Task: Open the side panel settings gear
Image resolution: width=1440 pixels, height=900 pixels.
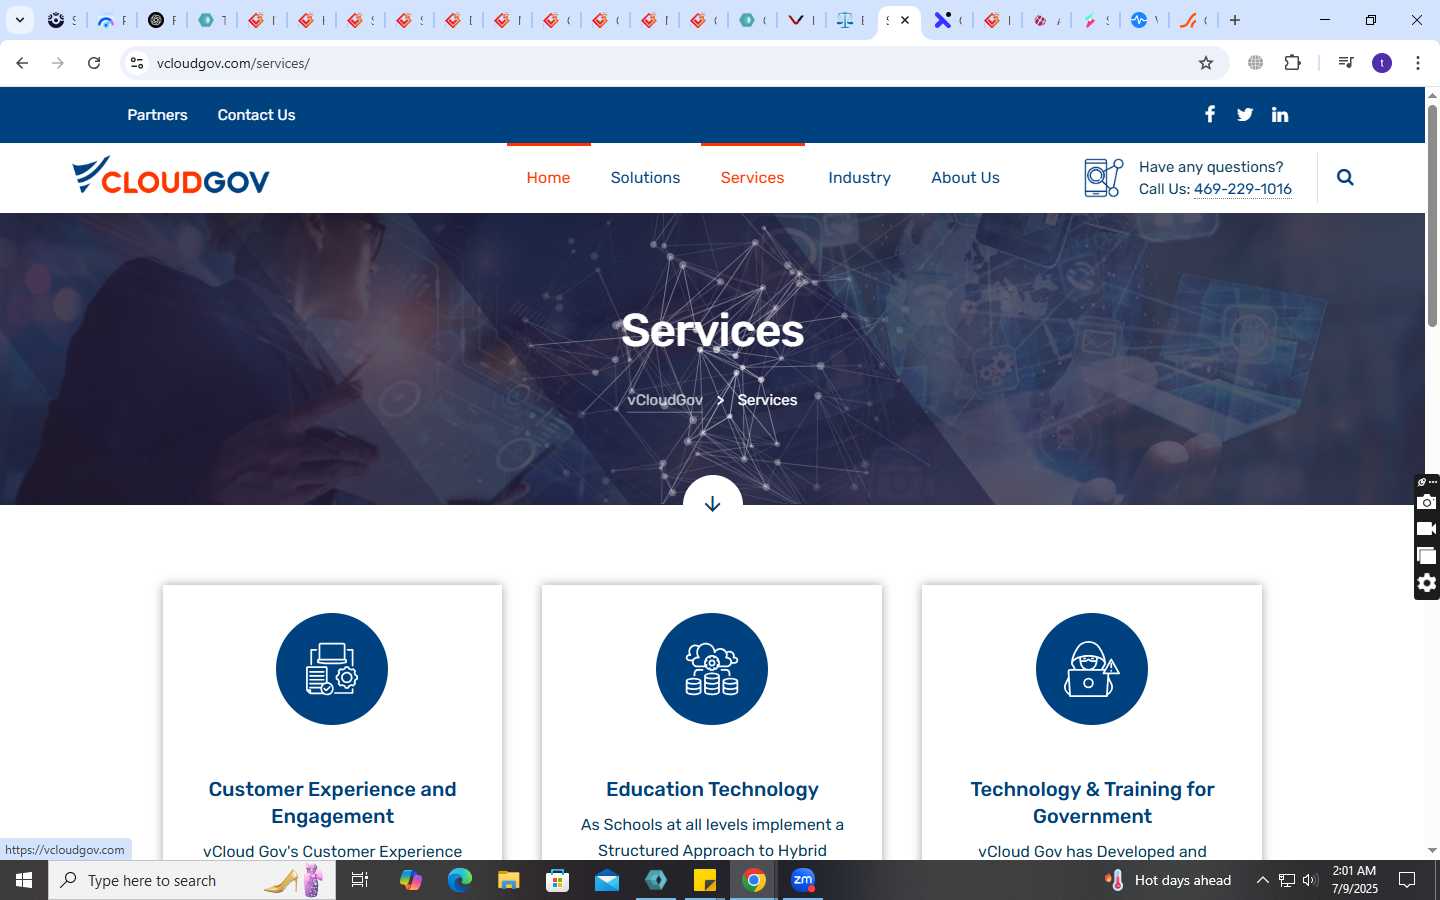Action: [1427, 583]
